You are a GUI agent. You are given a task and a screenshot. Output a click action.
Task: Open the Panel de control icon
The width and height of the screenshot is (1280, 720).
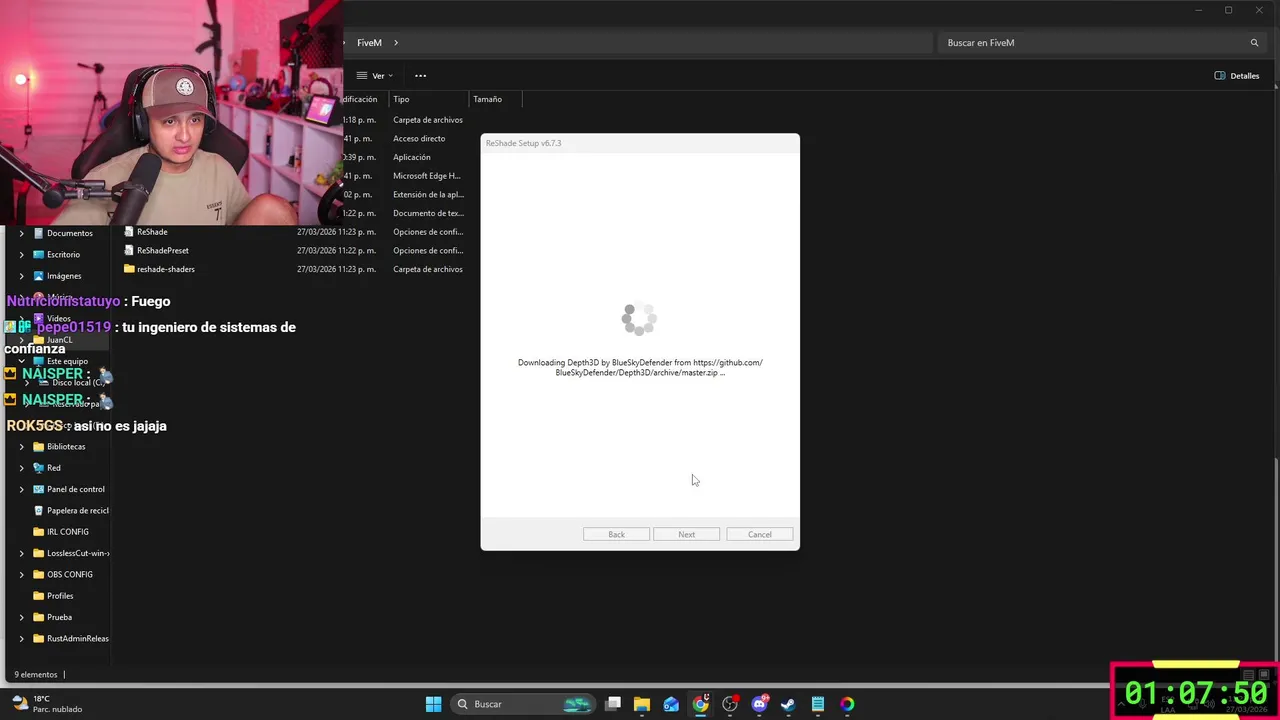[38, 489]
